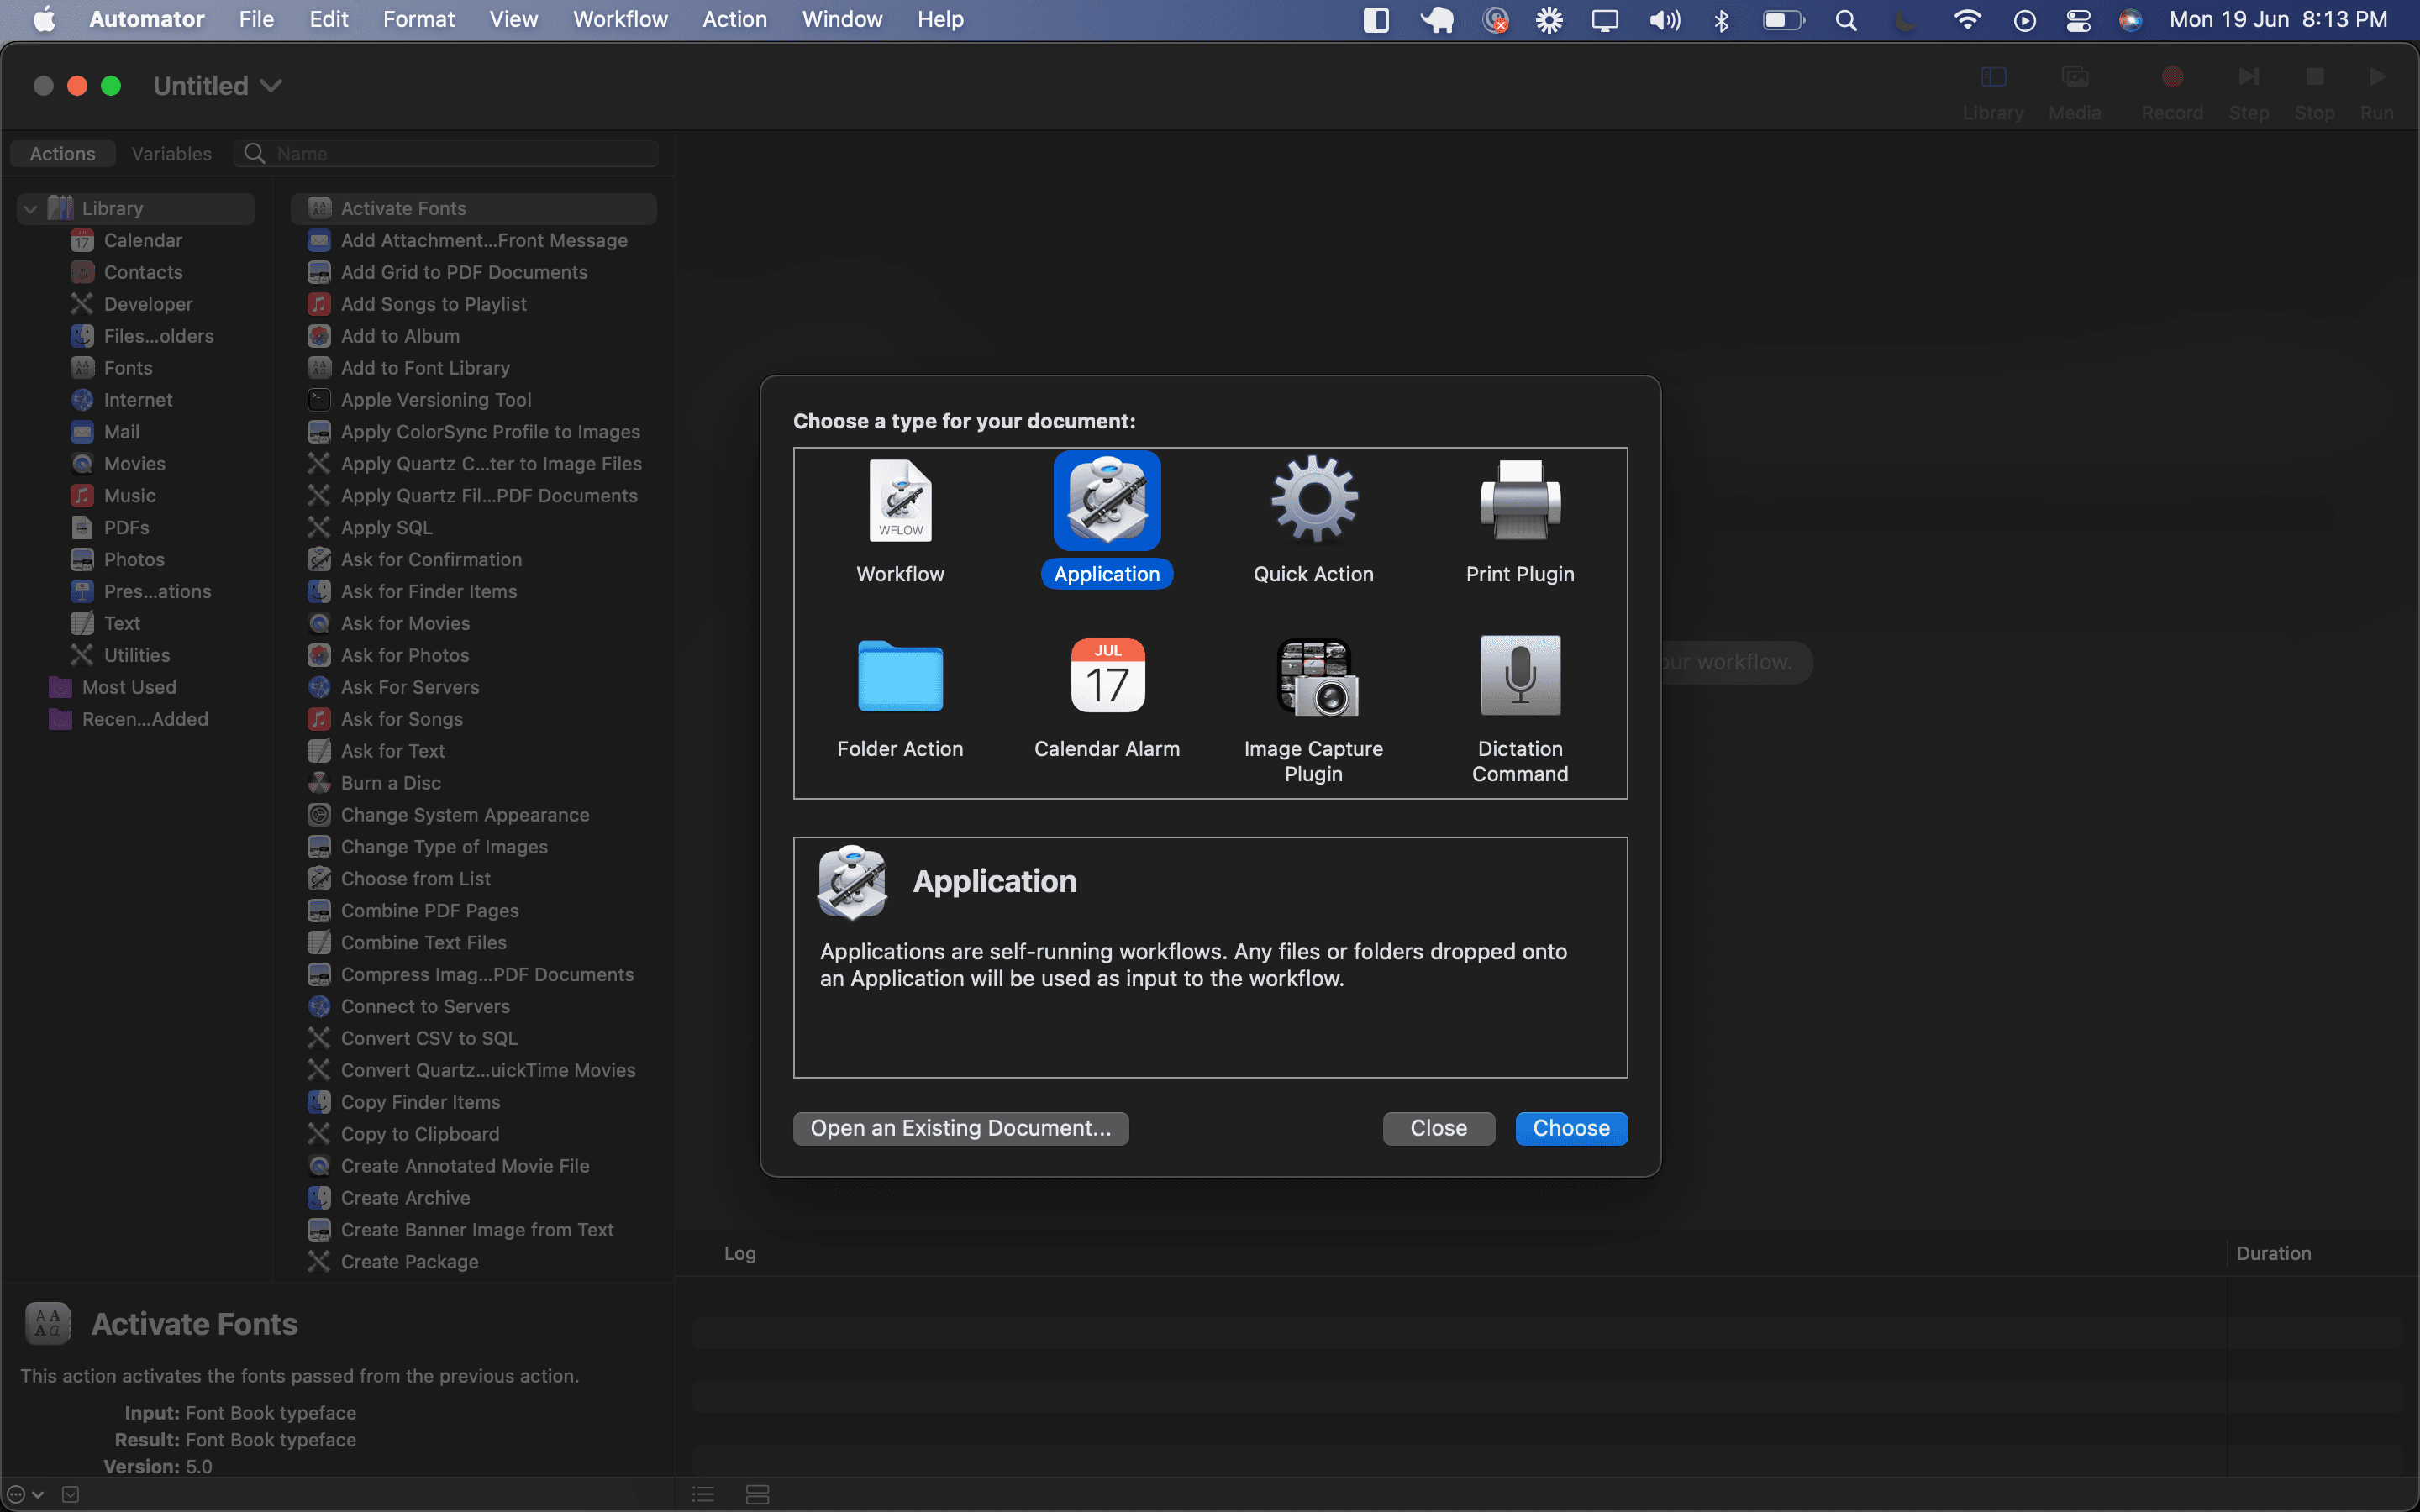This screenshot has width=2420, height=1512.
Task: Open the Calendar library category
Action: click(144, 240)
